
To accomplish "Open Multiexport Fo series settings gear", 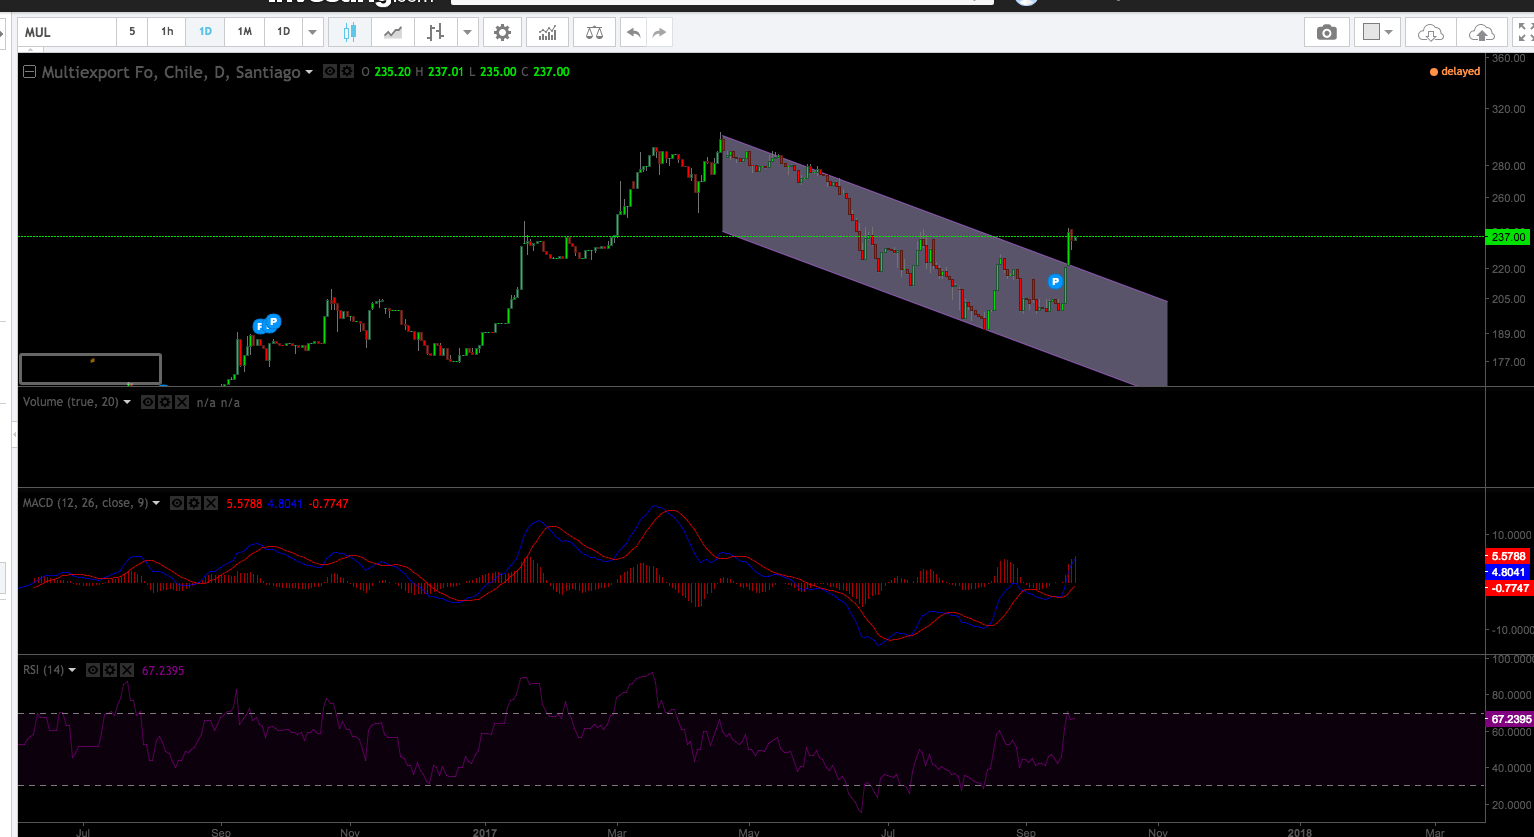I will coord(347,72).
